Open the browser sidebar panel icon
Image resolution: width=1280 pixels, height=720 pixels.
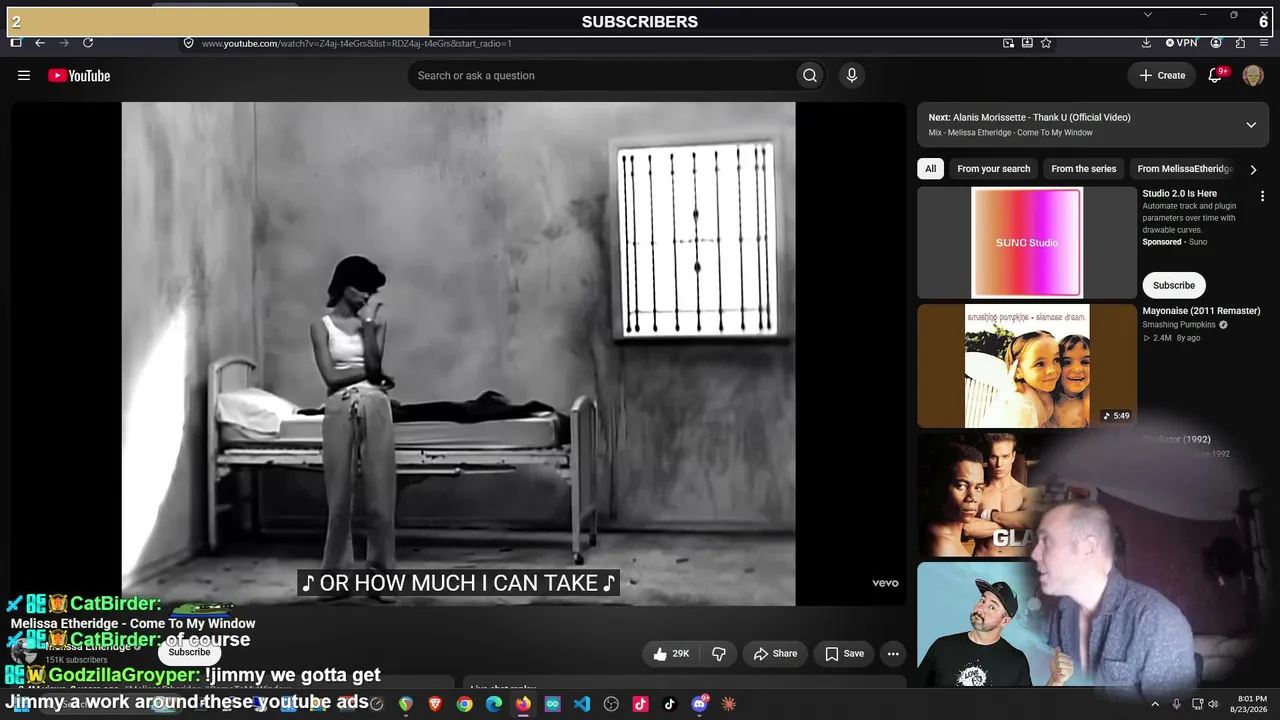point(16,43)
